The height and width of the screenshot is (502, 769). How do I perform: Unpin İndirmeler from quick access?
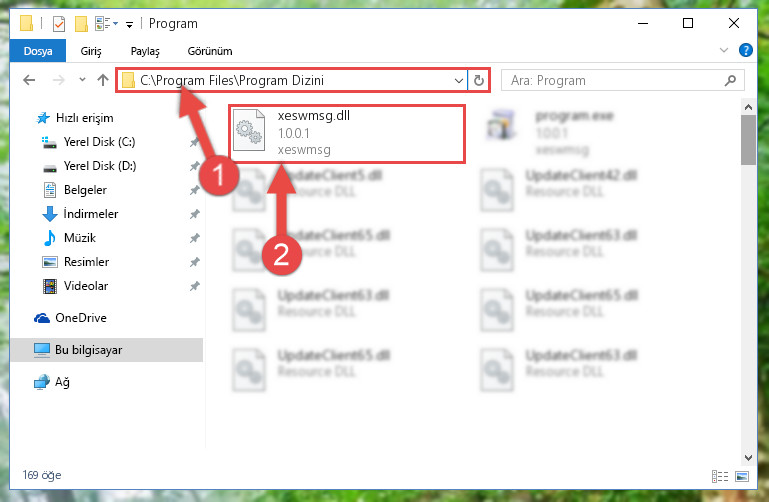click(x=195, y=214)
